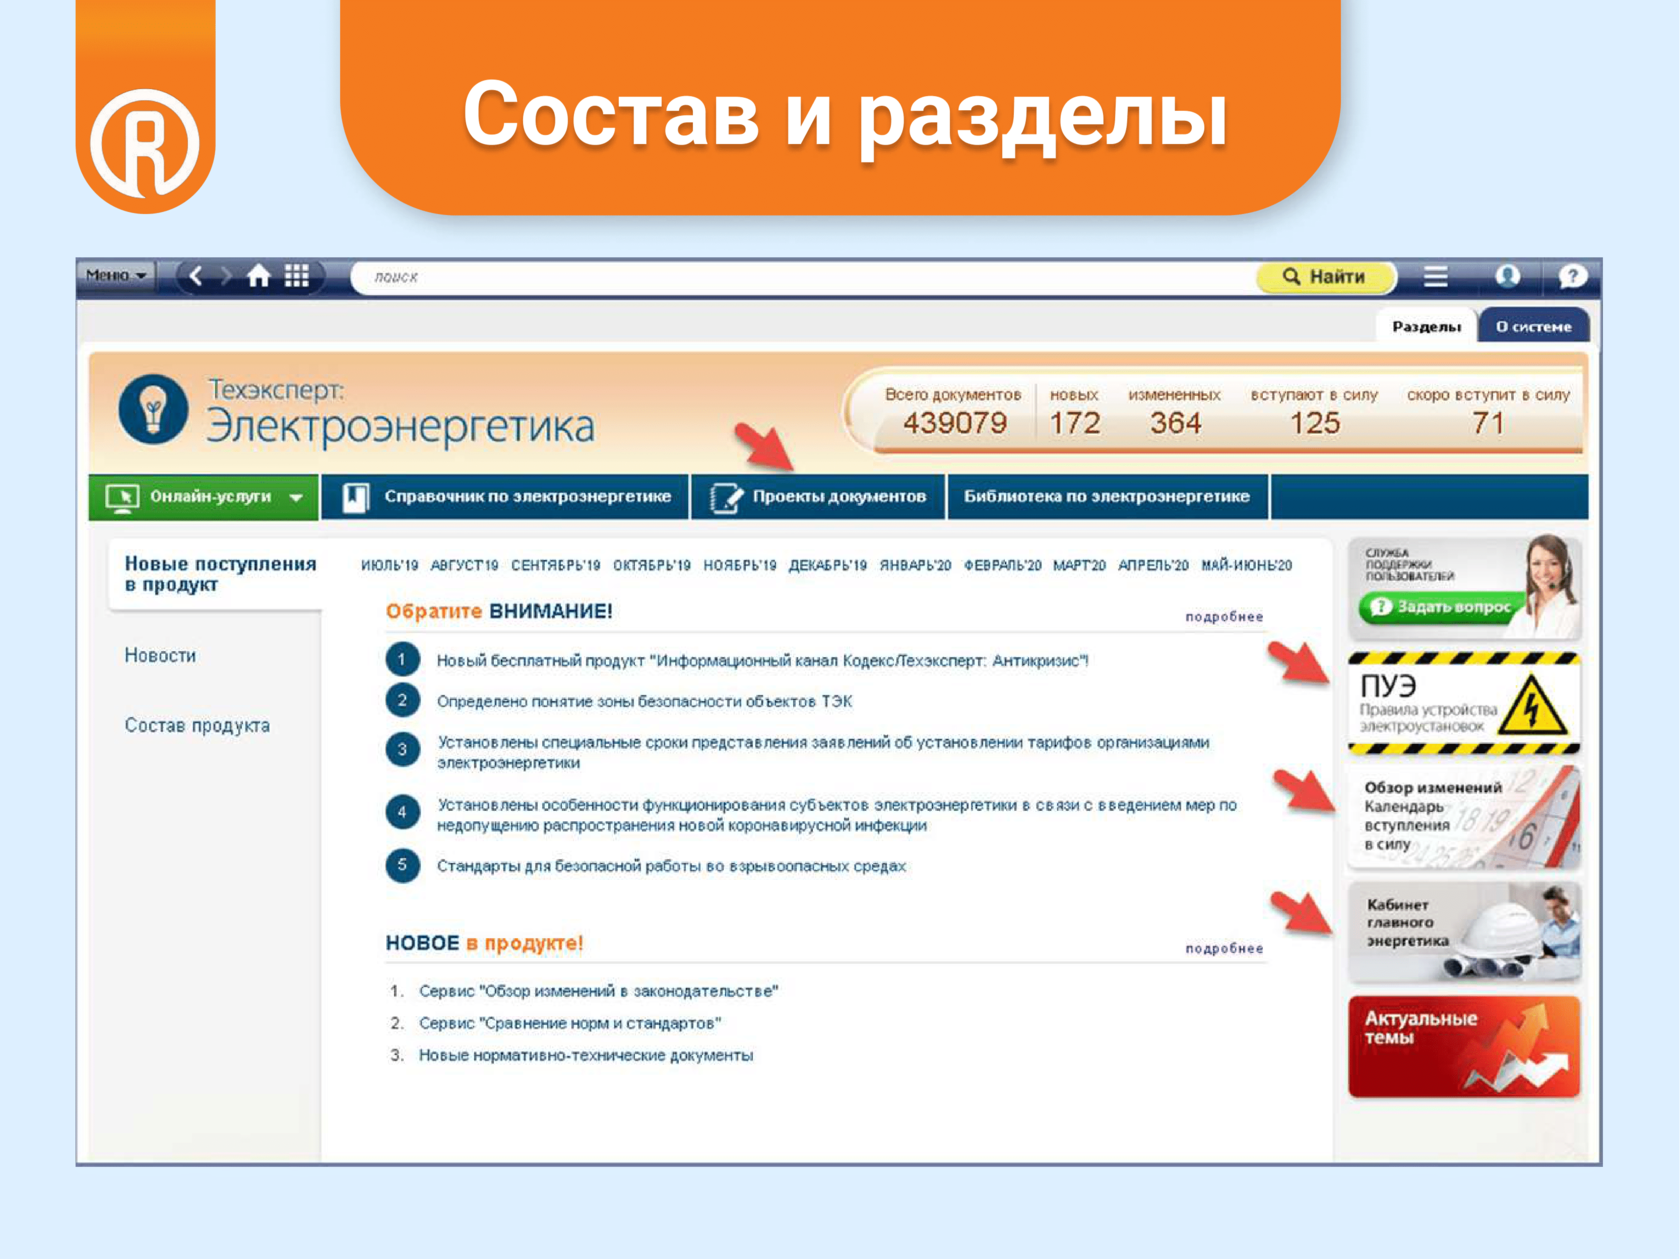Image resolution: width=1680 pixels, height=1259 pixels.
Task: Open the ИЮЛЬ'19 archive link
Action: pos(390,566)
